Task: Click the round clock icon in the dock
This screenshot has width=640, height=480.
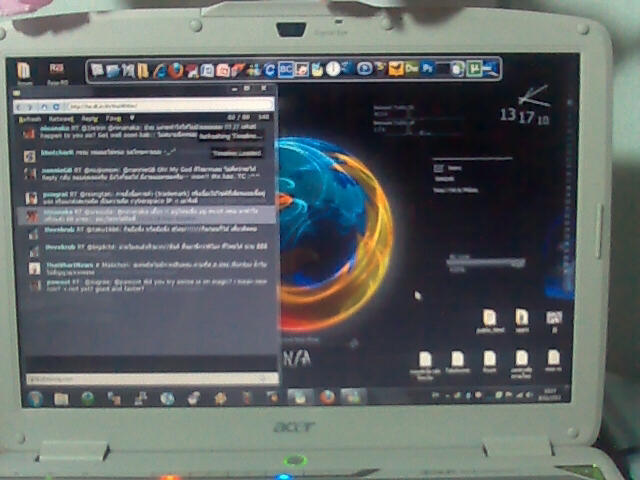Action: (x=333, y=69)
